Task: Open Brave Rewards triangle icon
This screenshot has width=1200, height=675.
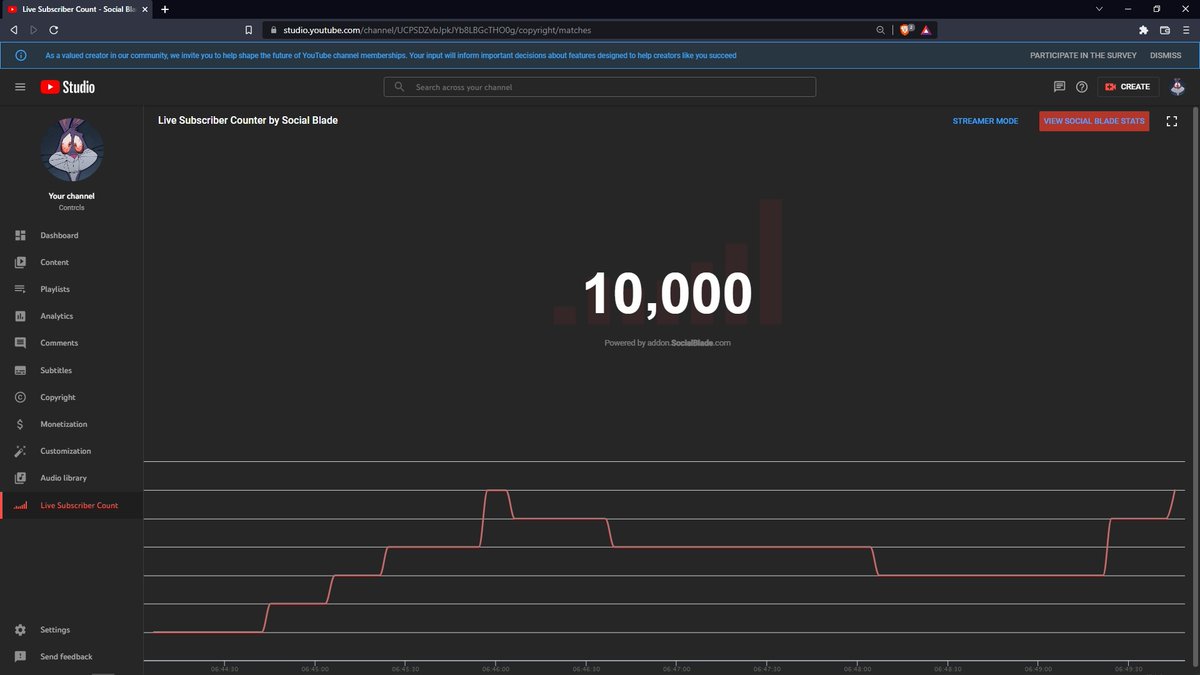Action: click(925, 30)
